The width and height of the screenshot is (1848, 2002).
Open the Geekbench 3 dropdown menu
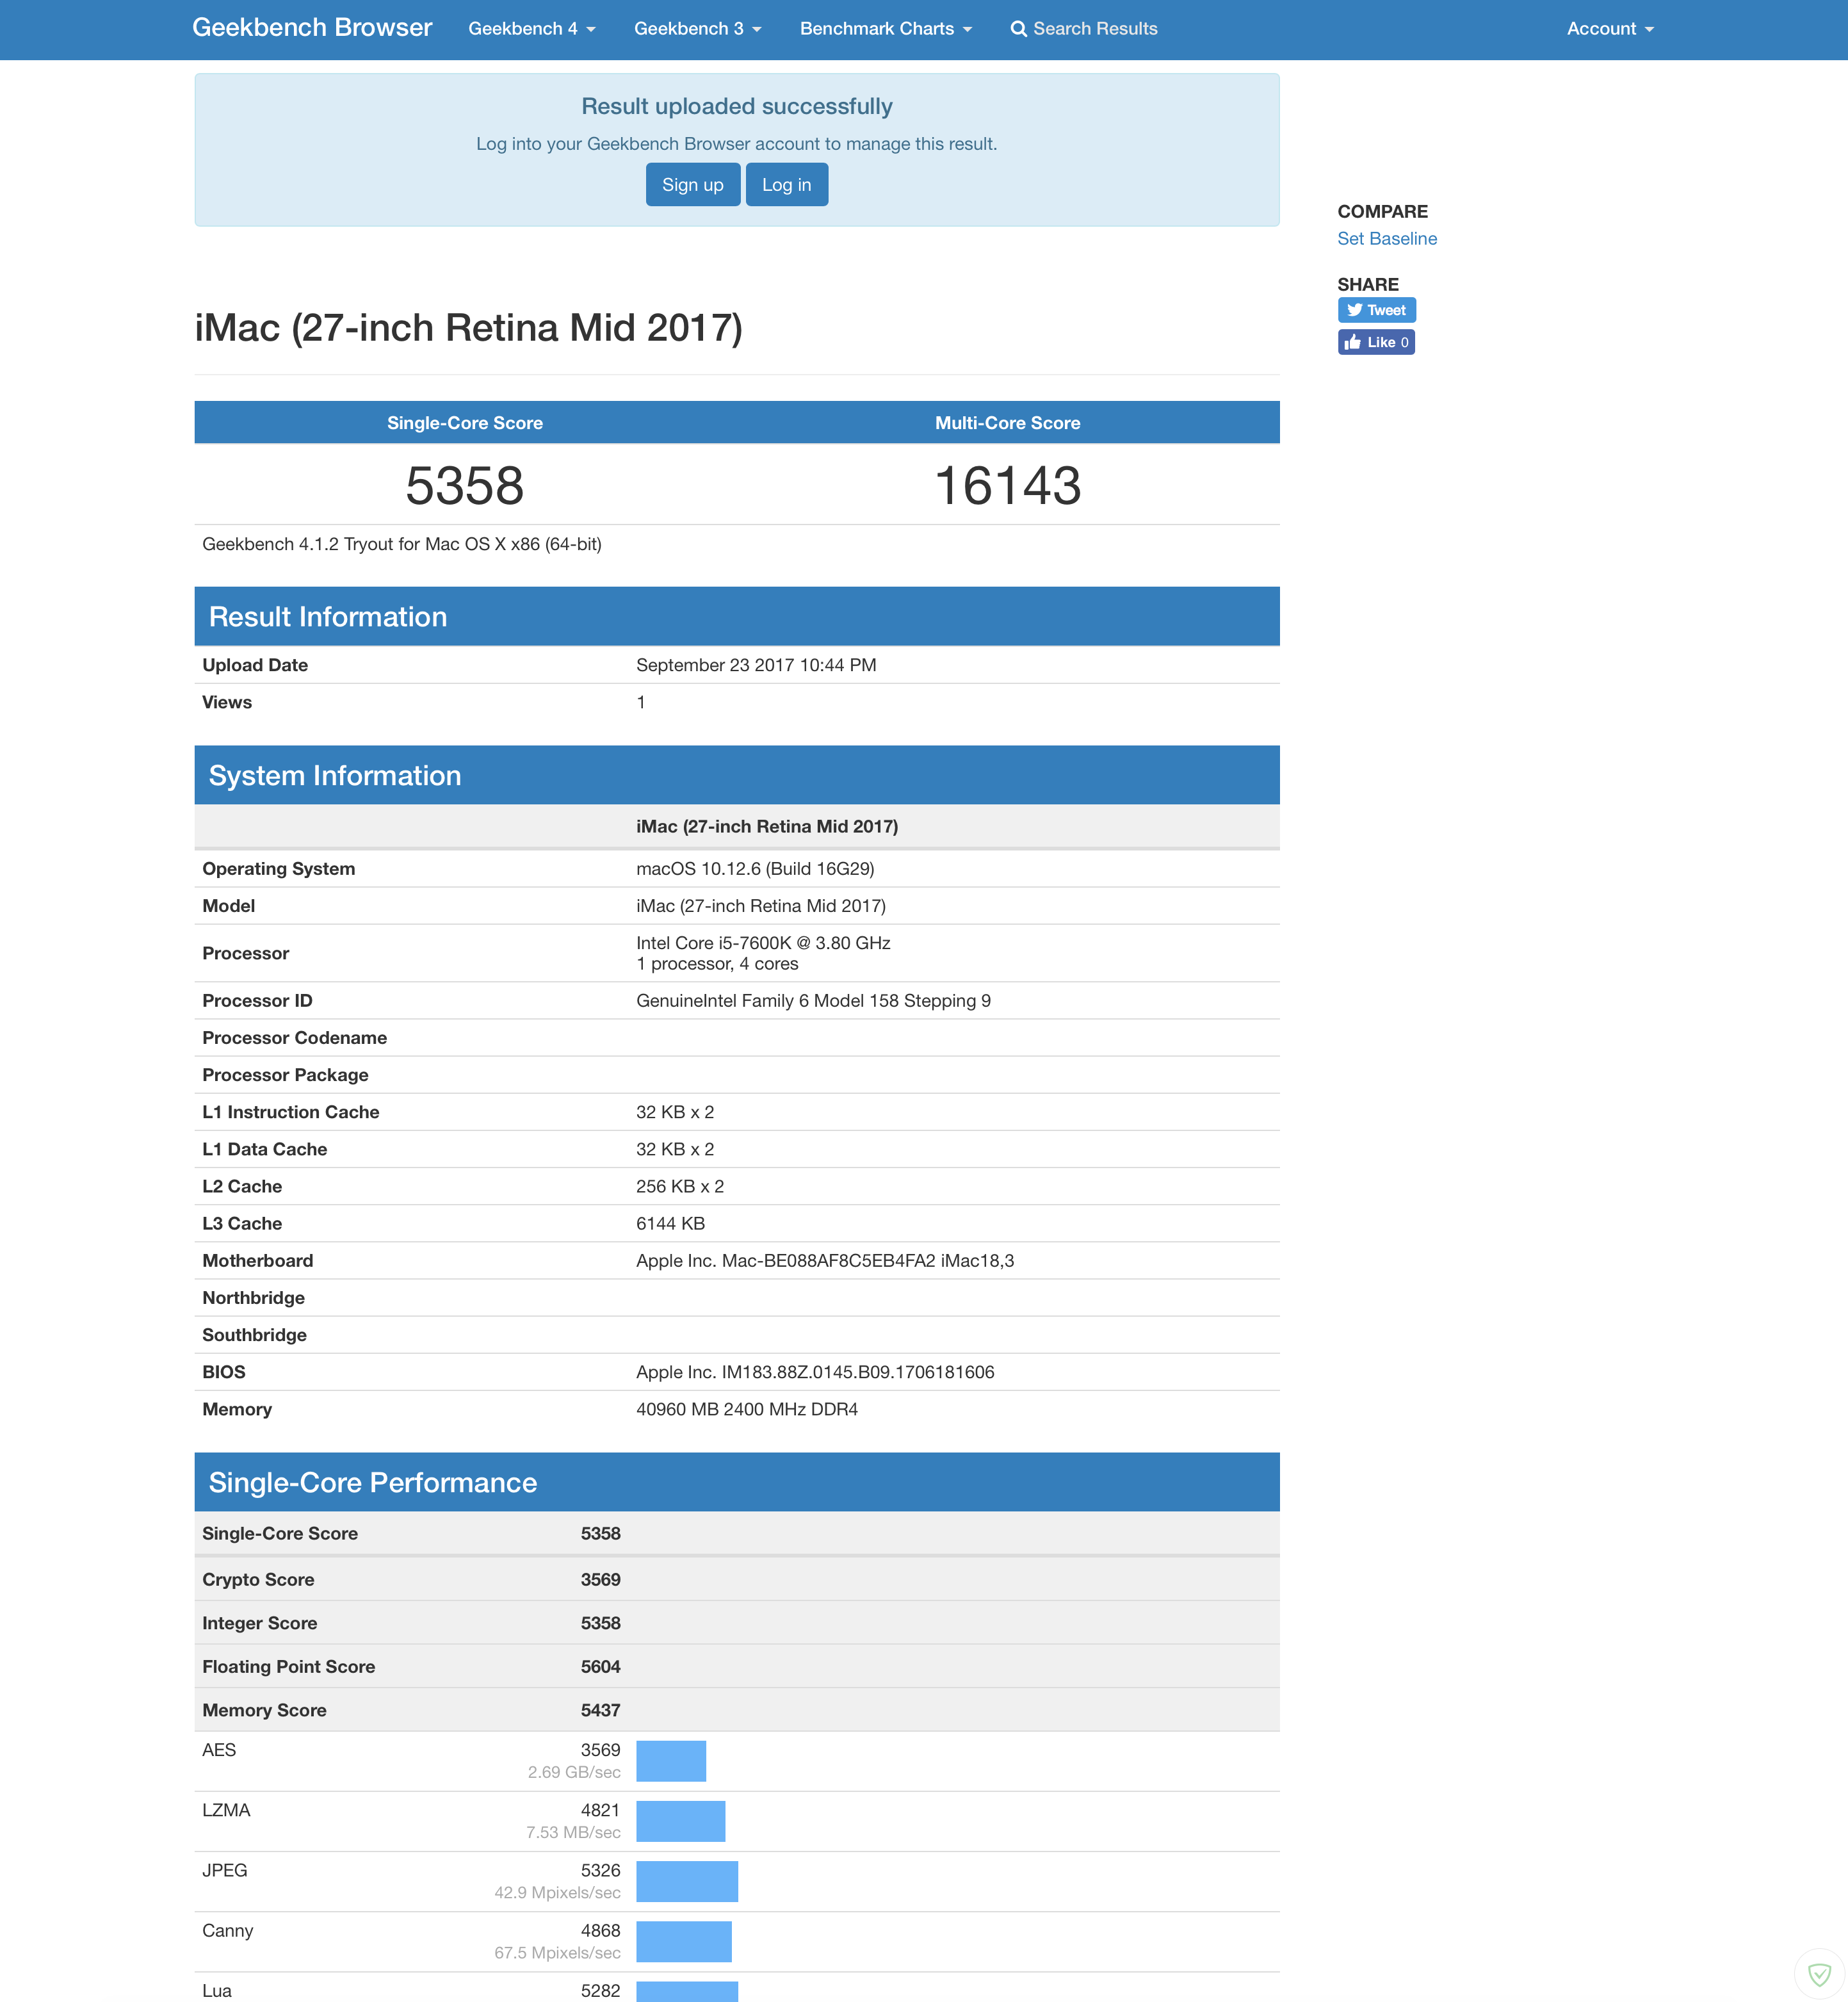pyautogui.click(x=698, y=29)
